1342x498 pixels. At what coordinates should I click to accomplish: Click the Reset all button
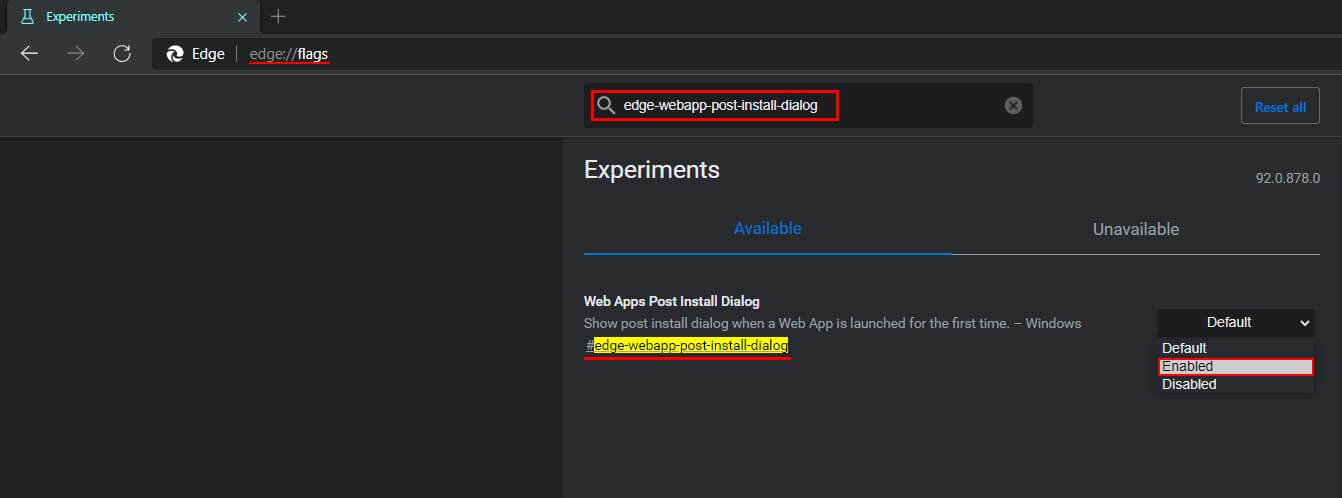1280,106
